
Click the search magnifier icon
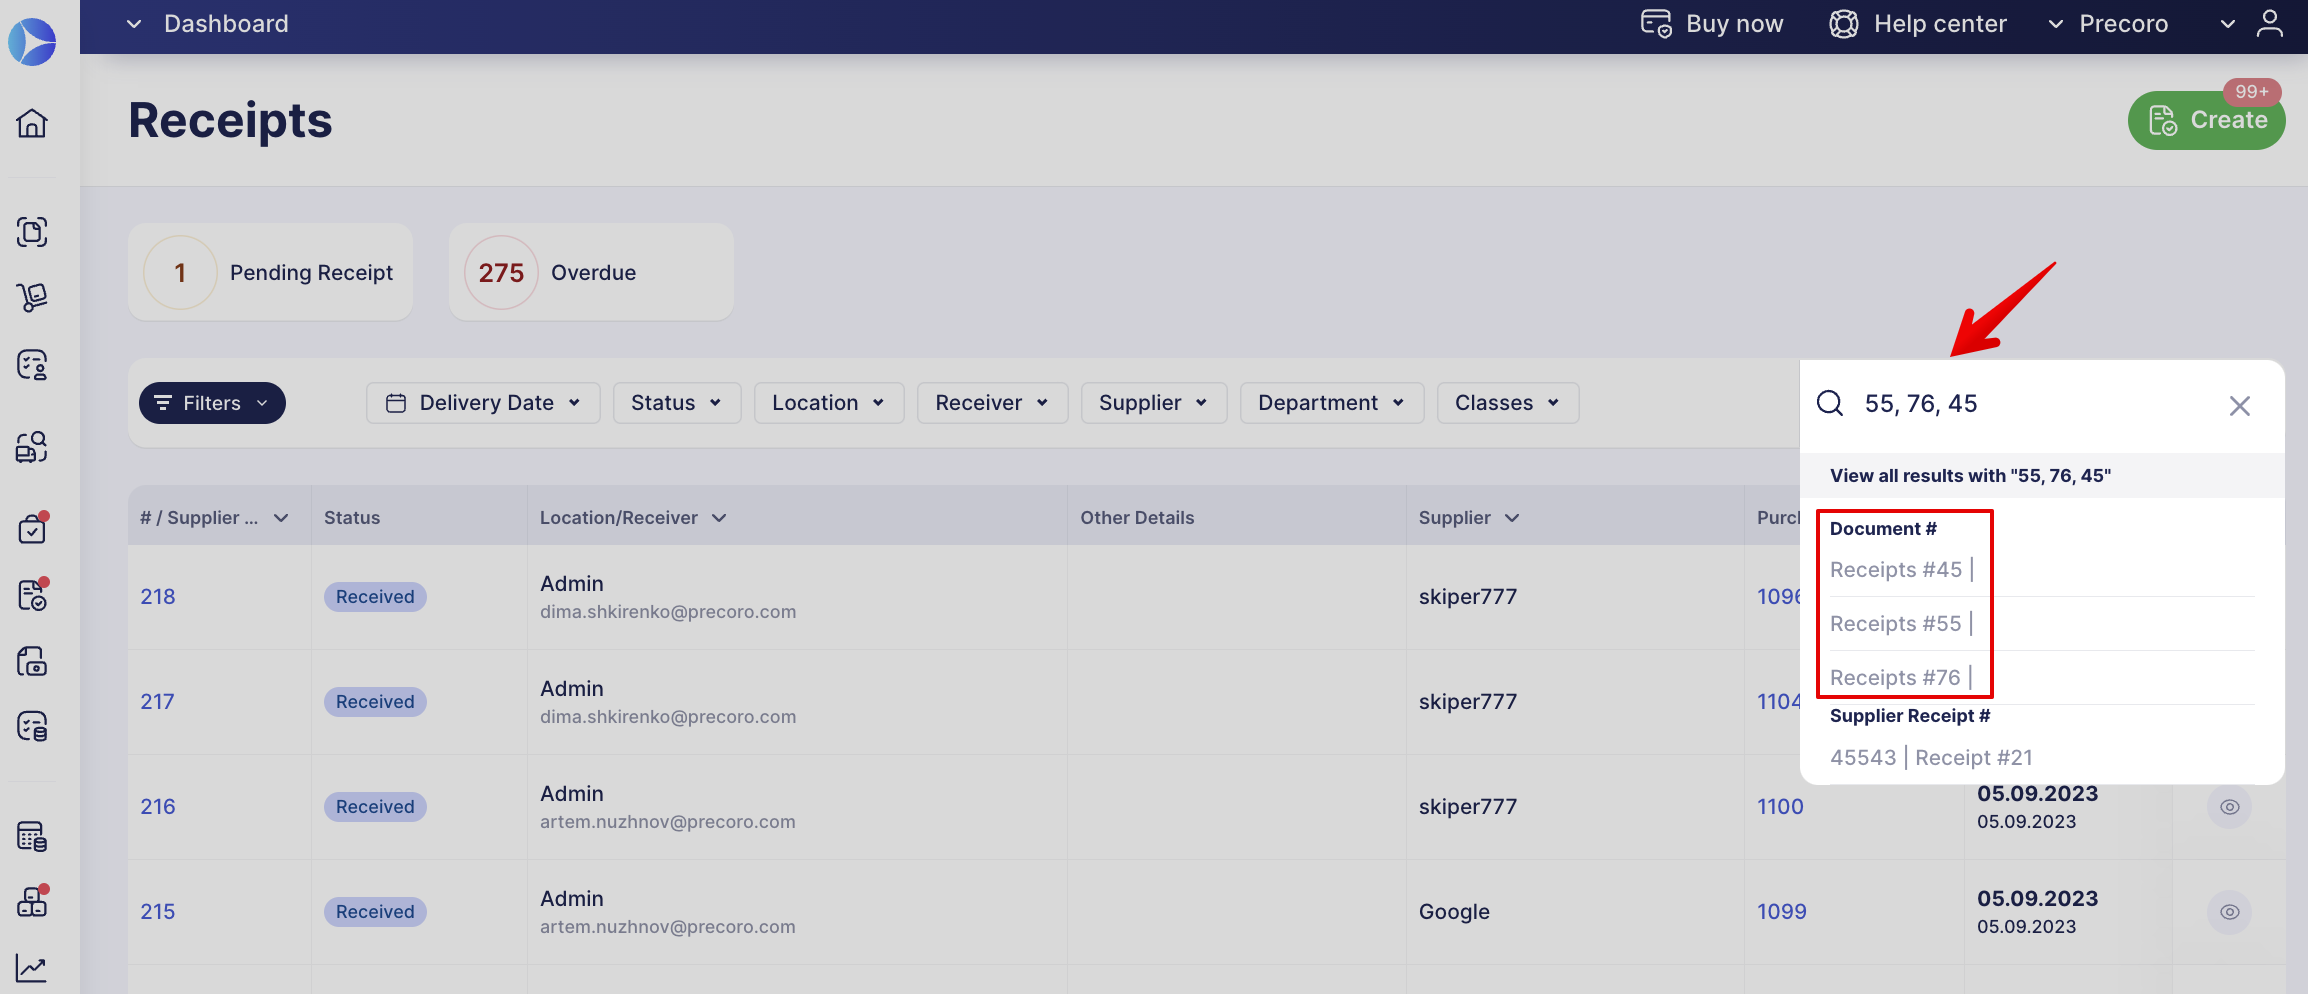point(1830,403)
